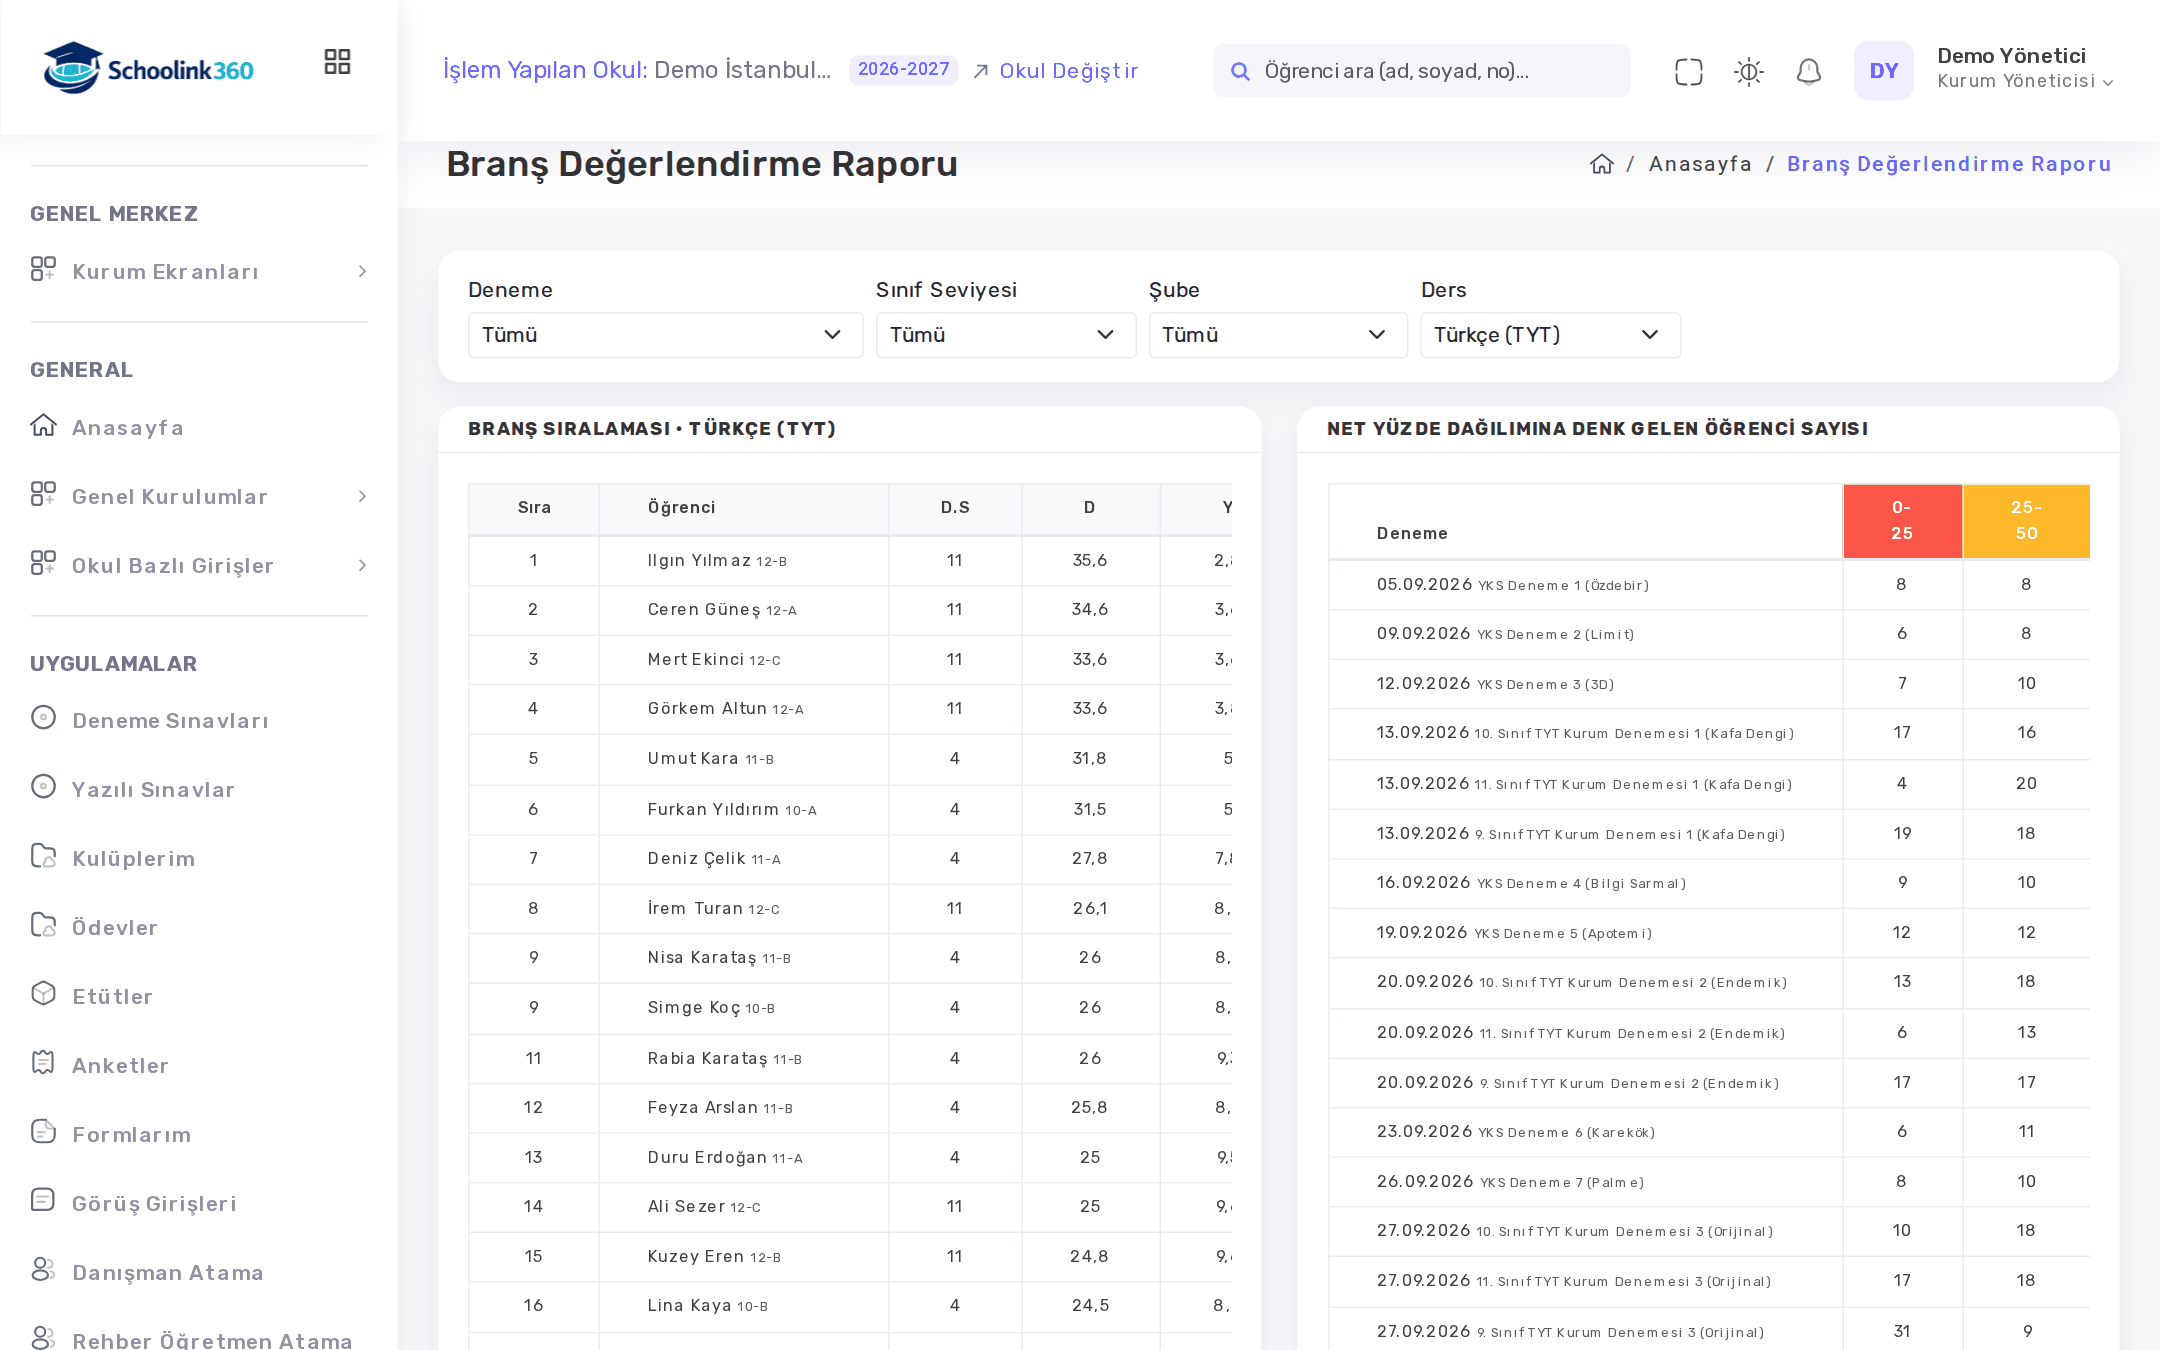Viewport: 2160px width, 1350px height.
Task: Open the Ders dropdown showing Türkçe (TYT)
Action: (x=1550, y=335)
